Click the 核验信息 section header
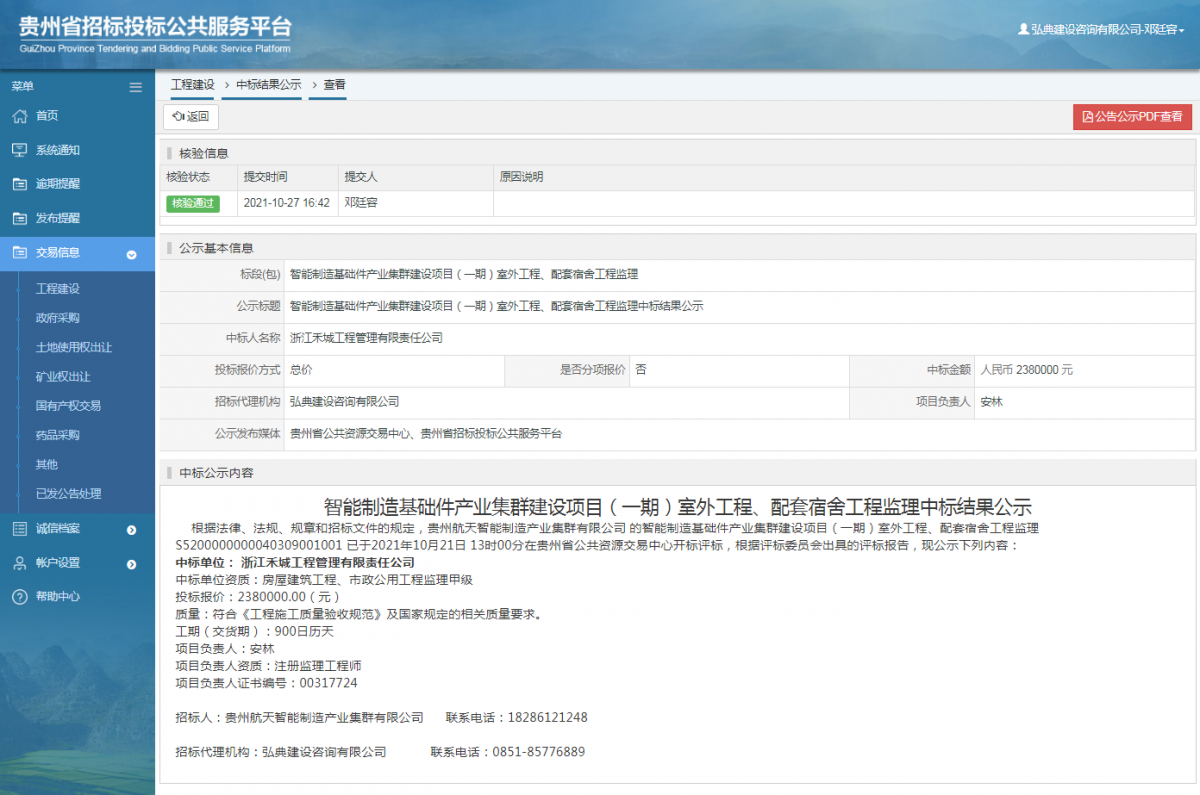This screenshot has width=1200, height=795. (204, 153)
